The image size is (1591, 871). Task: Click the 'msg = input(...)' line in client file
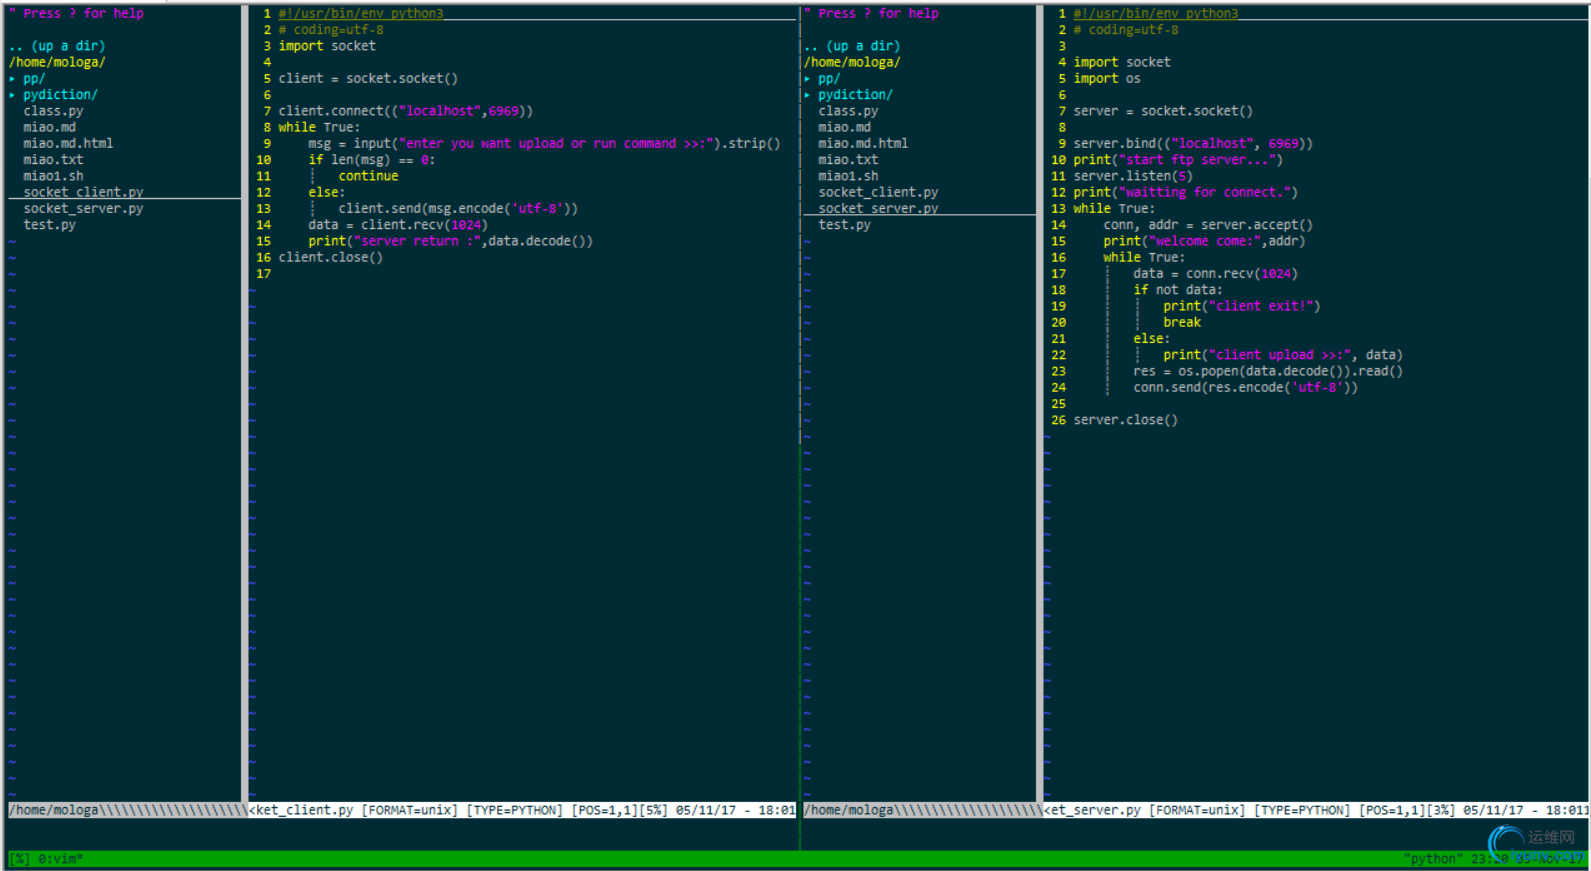tap(544, 143)
